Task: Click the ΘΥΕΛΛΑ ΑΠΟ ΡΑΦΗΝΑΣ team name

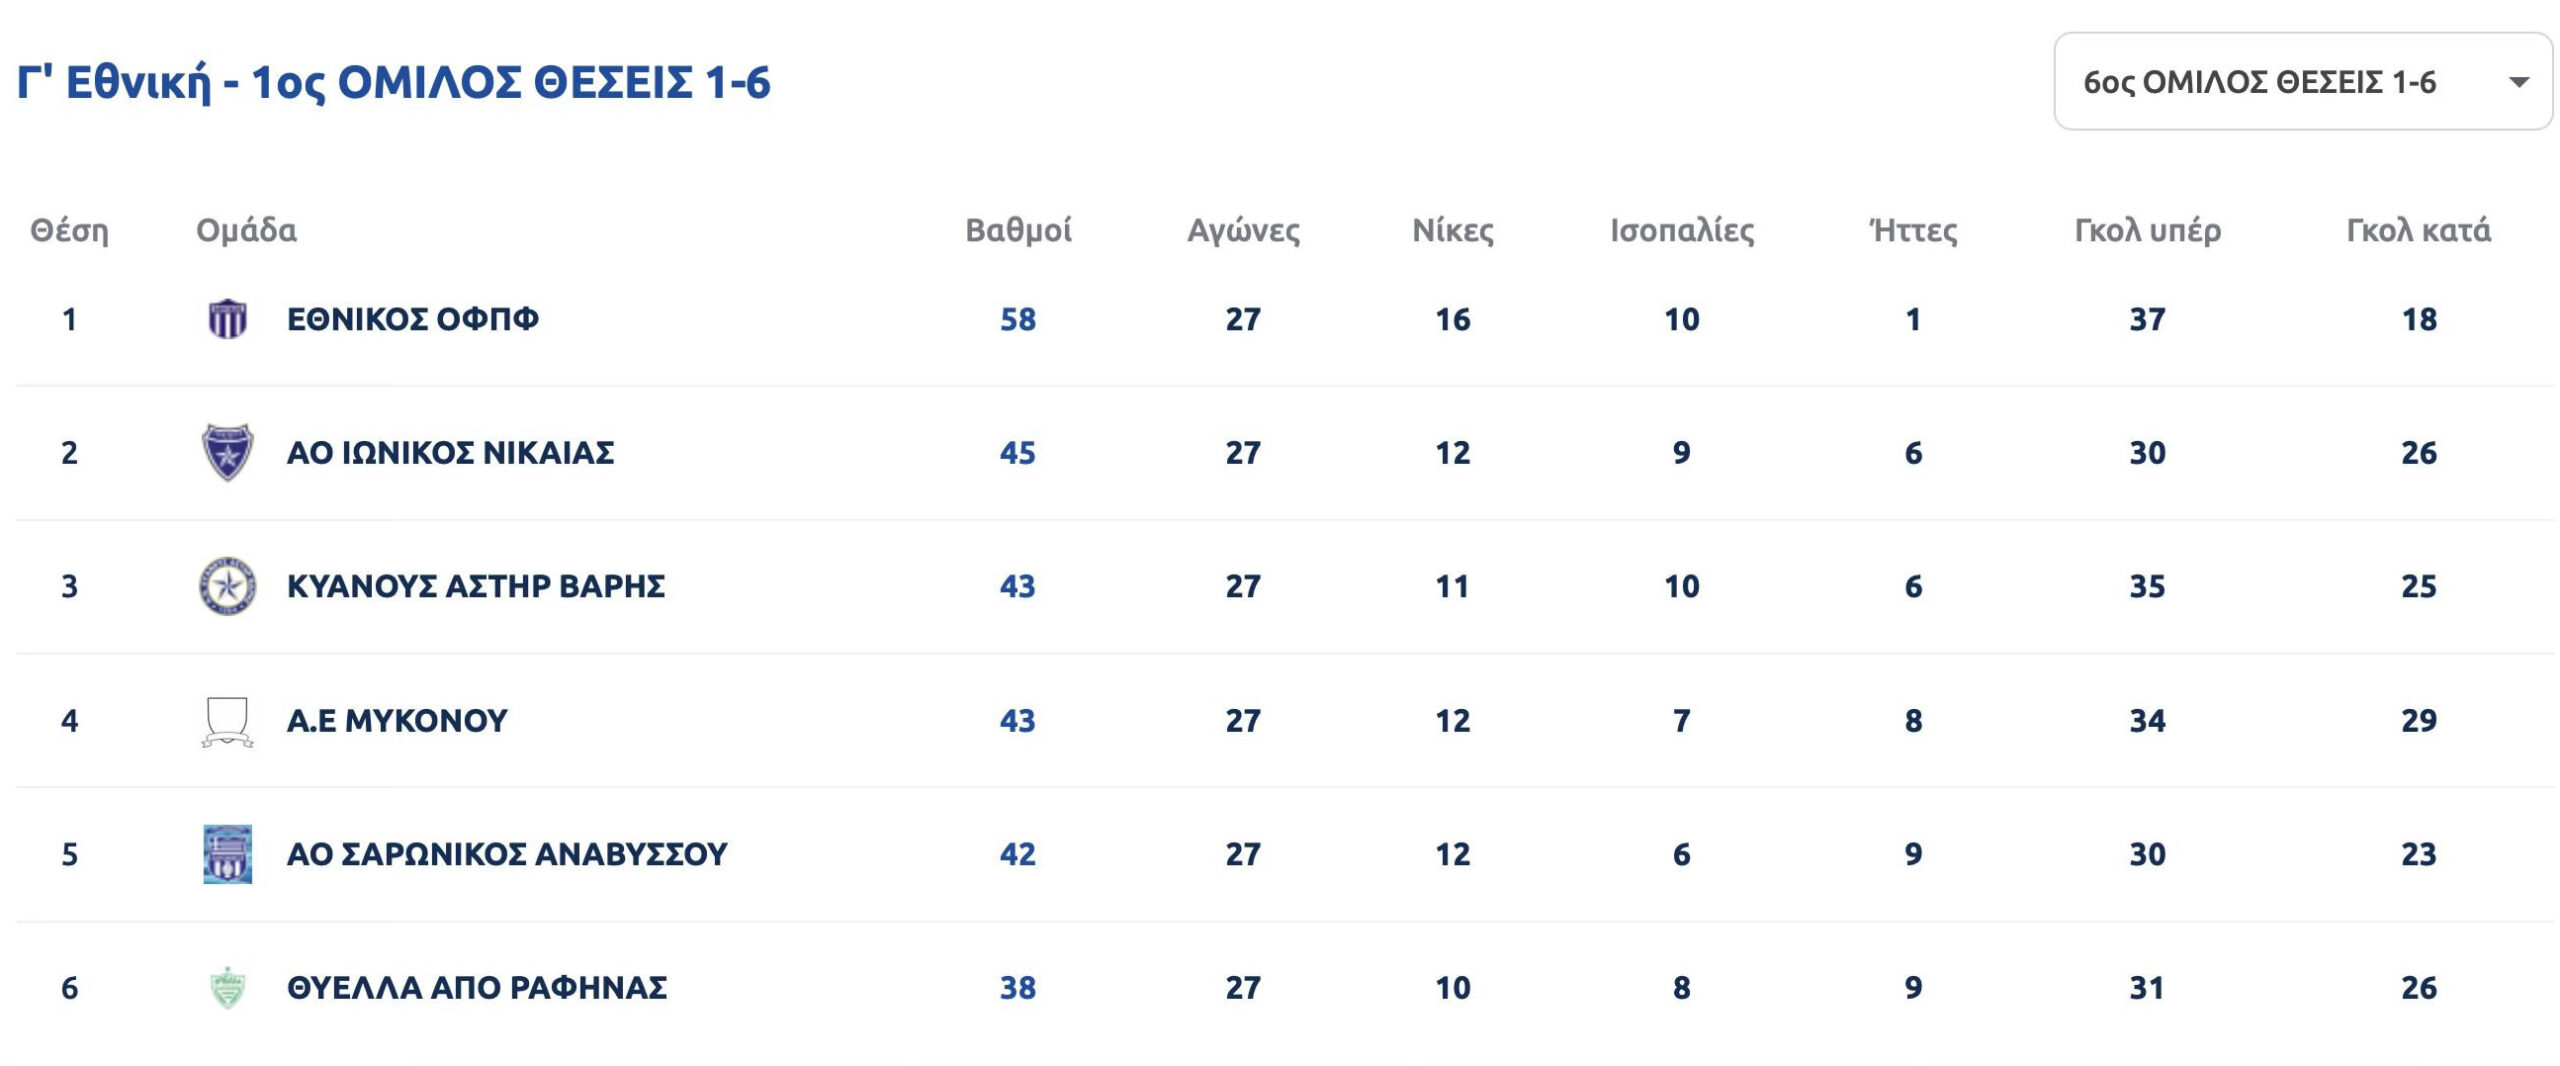Action: (x=476, y=988)
